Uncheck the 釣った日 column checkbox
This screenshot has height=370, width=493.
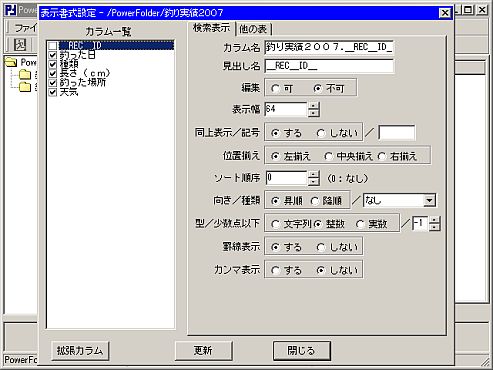(x=53, y=55)
